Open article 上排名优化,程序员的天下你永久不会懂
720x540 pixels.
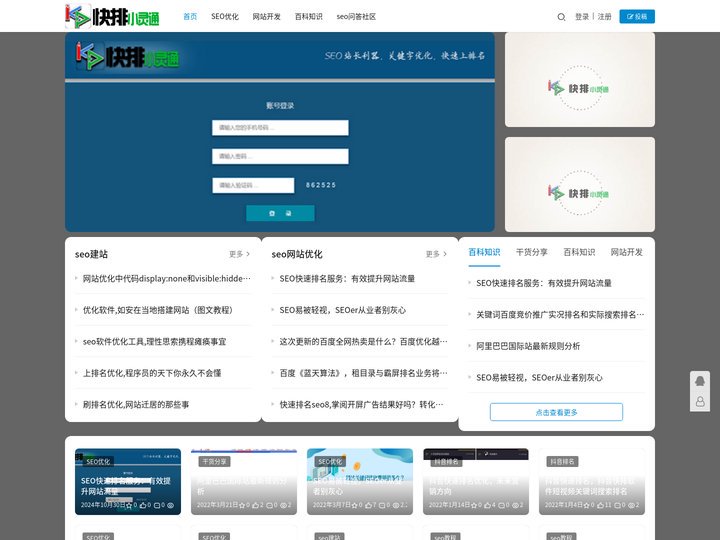(152, 373)
